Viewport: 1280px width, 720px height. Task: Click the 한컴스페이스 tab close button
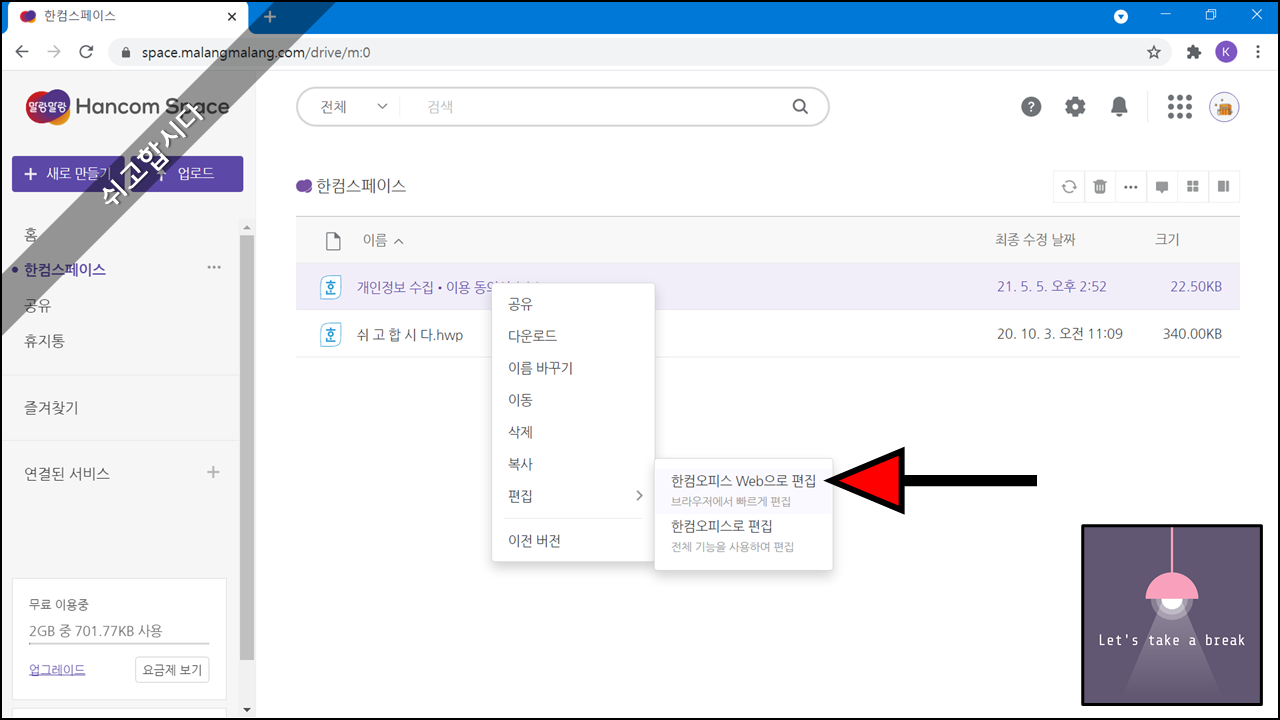[232, 17]
